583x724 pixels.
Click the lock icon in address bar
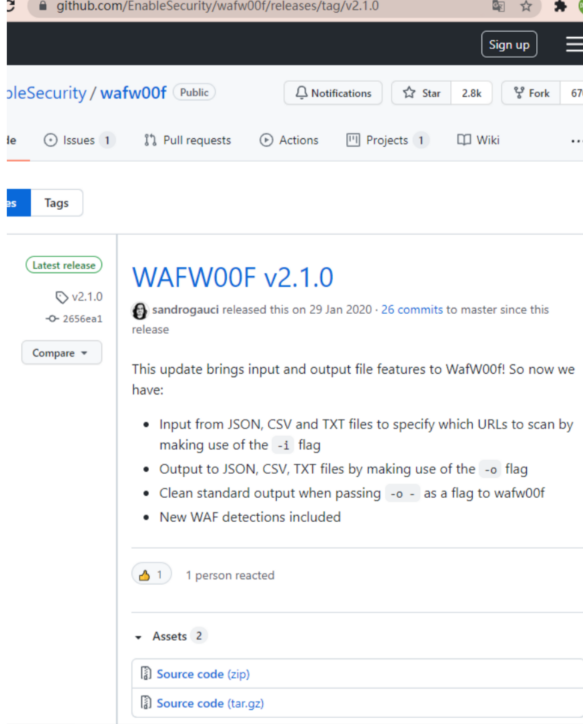click(x=42, y=6)
